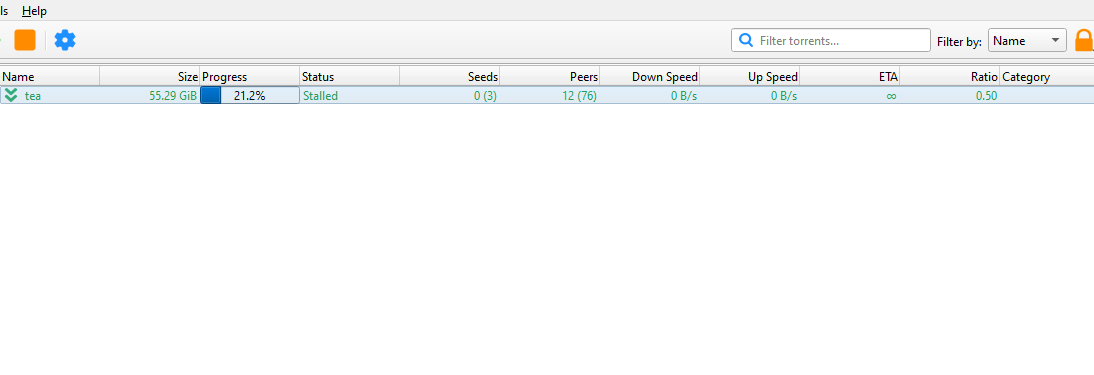The height and width of the screenshot is (375, 1094).
Task: Click the infinity ETA value
Action: pos(891,96)
